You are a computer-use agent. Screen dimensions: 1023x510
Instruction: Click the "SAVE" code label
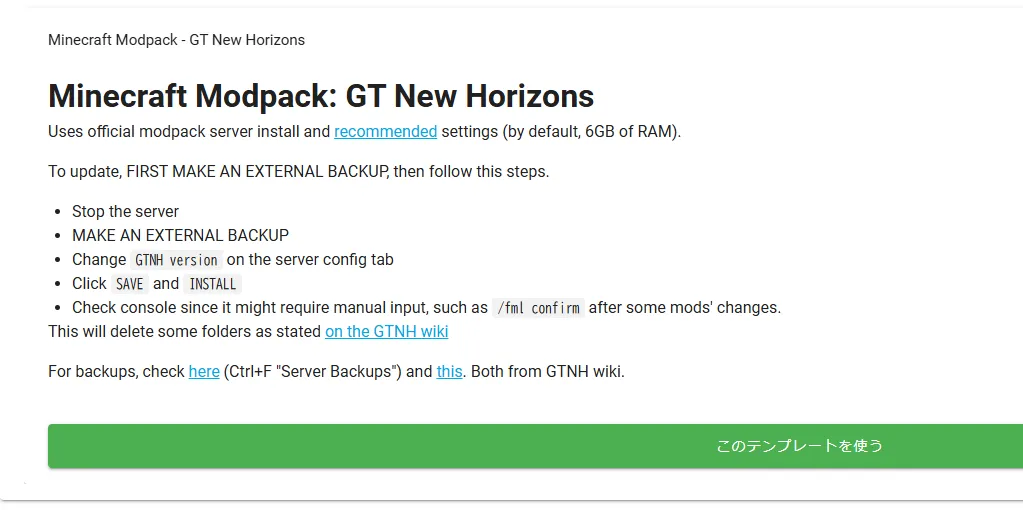click(129, 284)
